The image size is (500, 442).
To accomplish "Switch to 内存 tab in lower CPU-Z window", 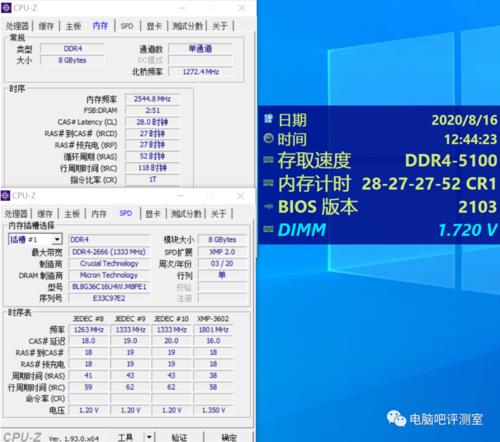I will click(99, 214).
